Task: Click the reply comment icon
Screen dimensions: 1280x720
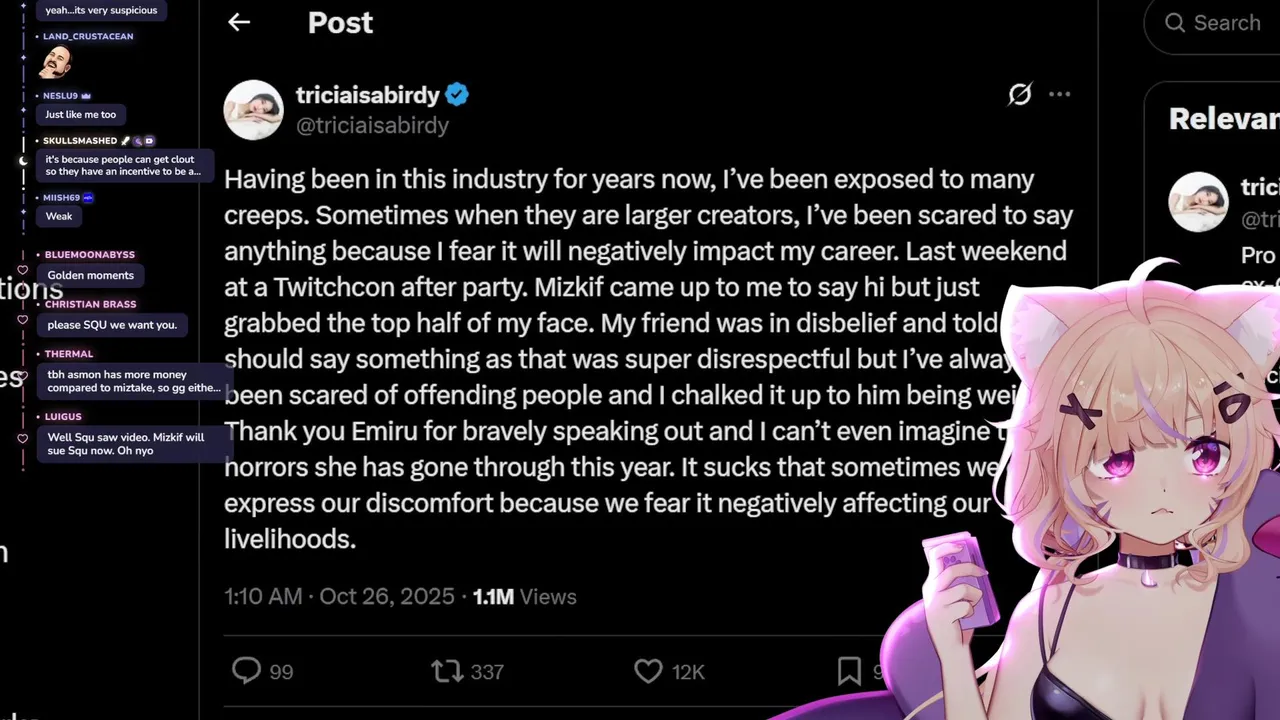Action: click(x=246, y=671)
